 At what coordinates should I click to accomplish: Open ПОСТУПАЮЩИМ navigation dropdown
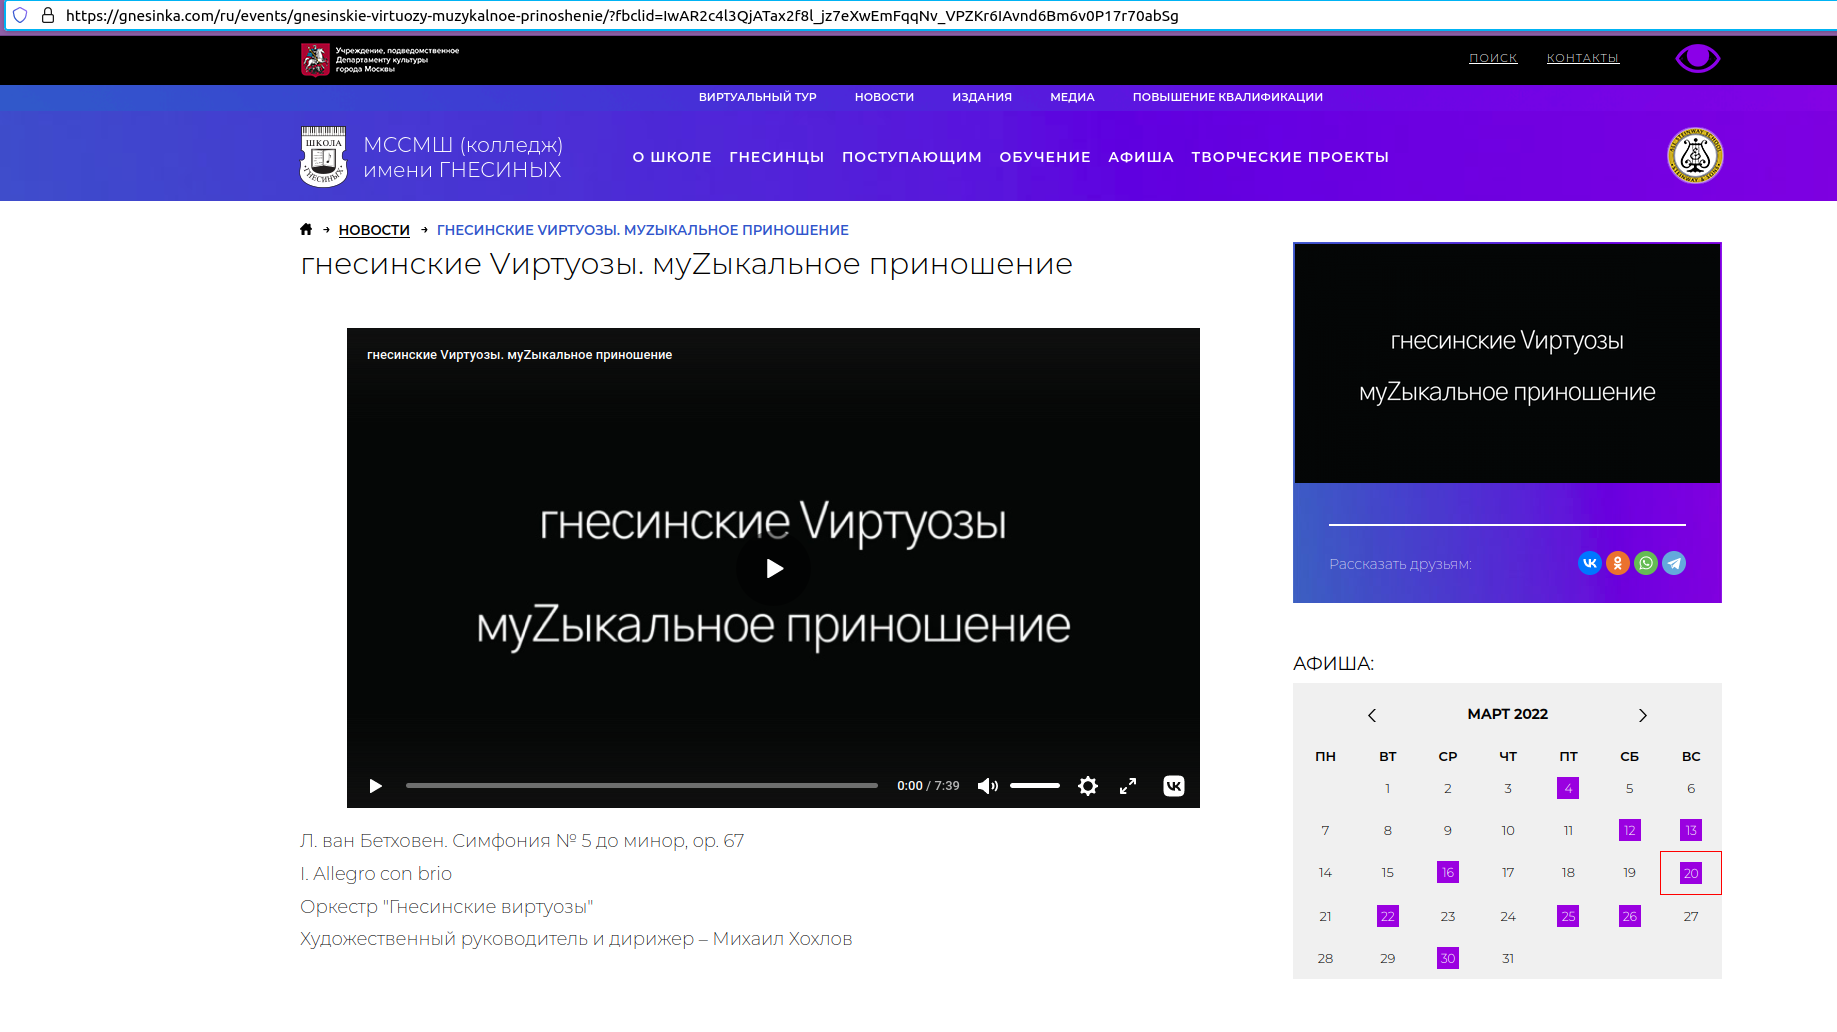click(911, 157)
